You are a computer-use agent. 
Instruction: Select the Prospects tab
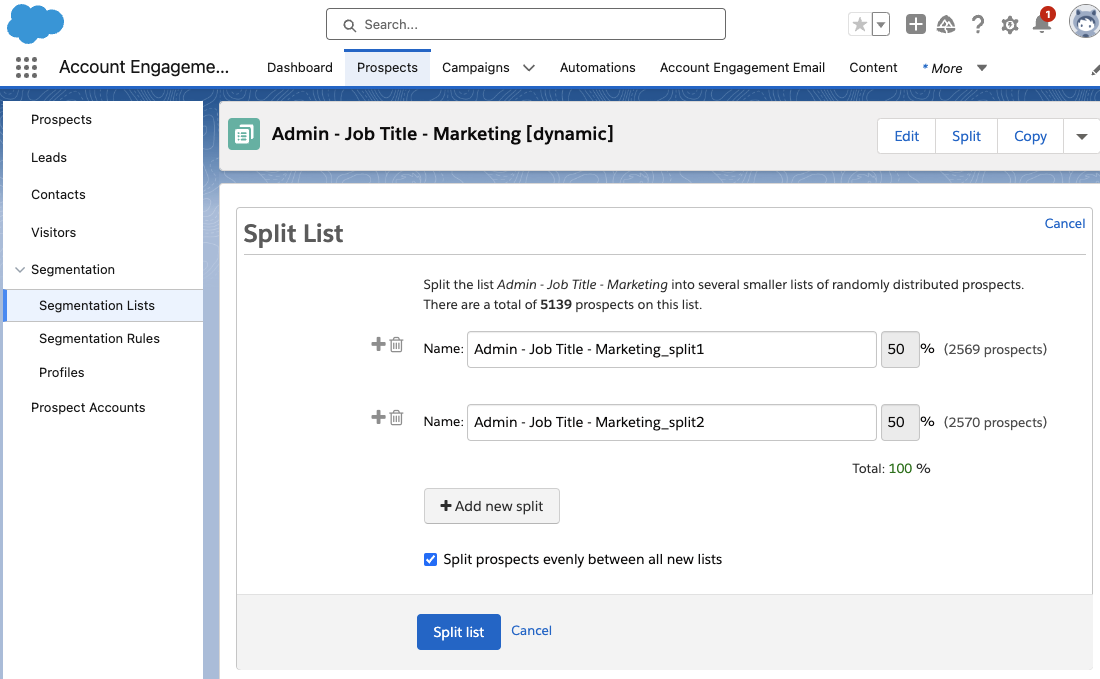[x=387, y=67]
